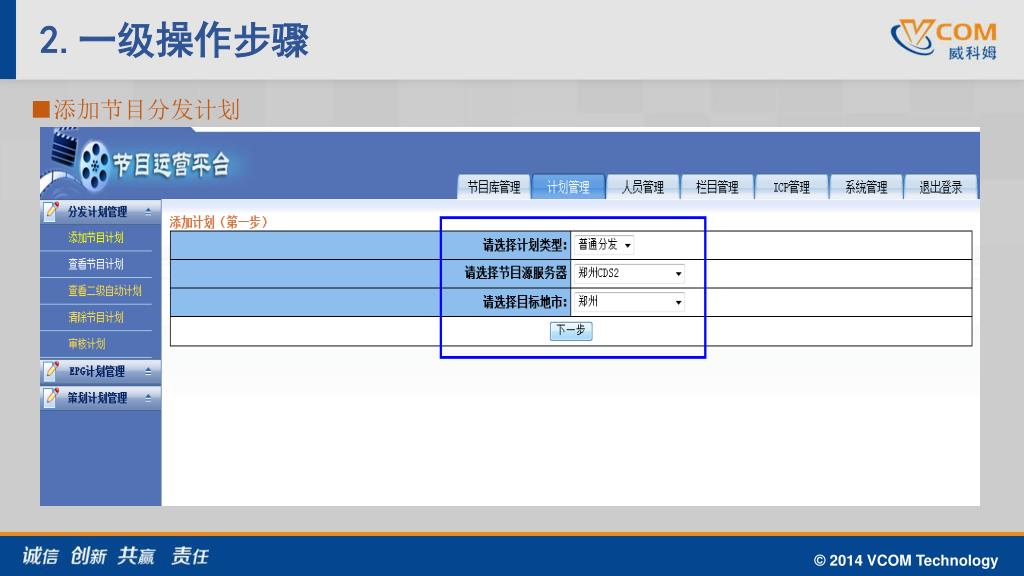
Task: Click the pencil icon beside 分发计划管理
Action: pyautogui.click(x=51, y=212)
